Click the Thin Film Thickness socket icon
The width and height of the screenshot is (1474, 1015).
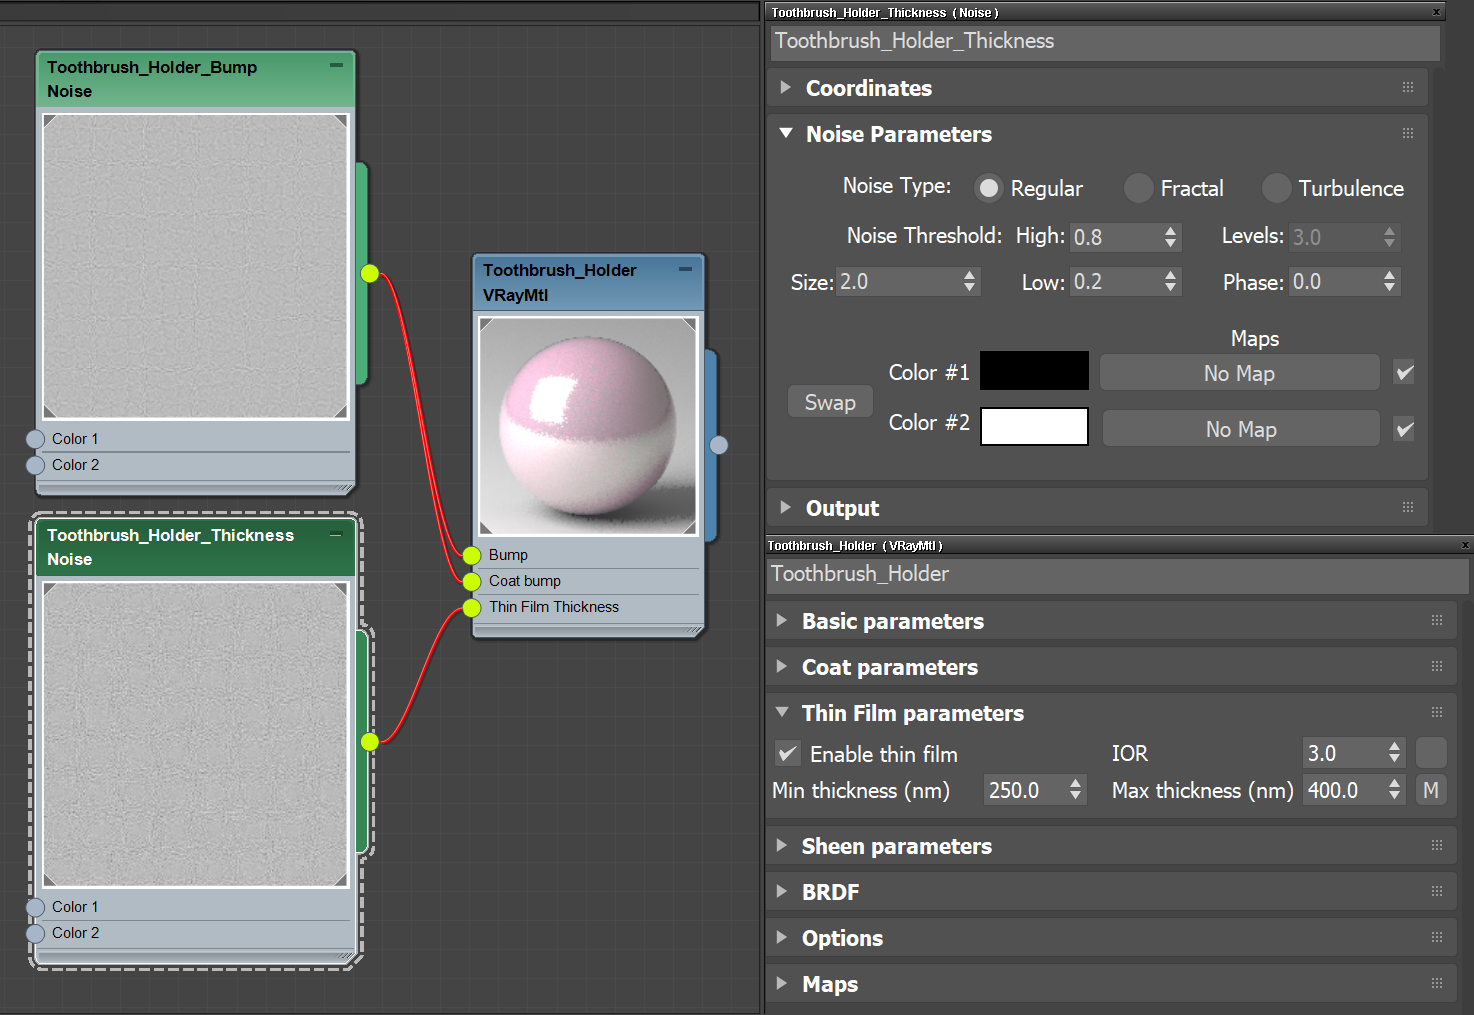pyautogui.click(x=470, y=607)
